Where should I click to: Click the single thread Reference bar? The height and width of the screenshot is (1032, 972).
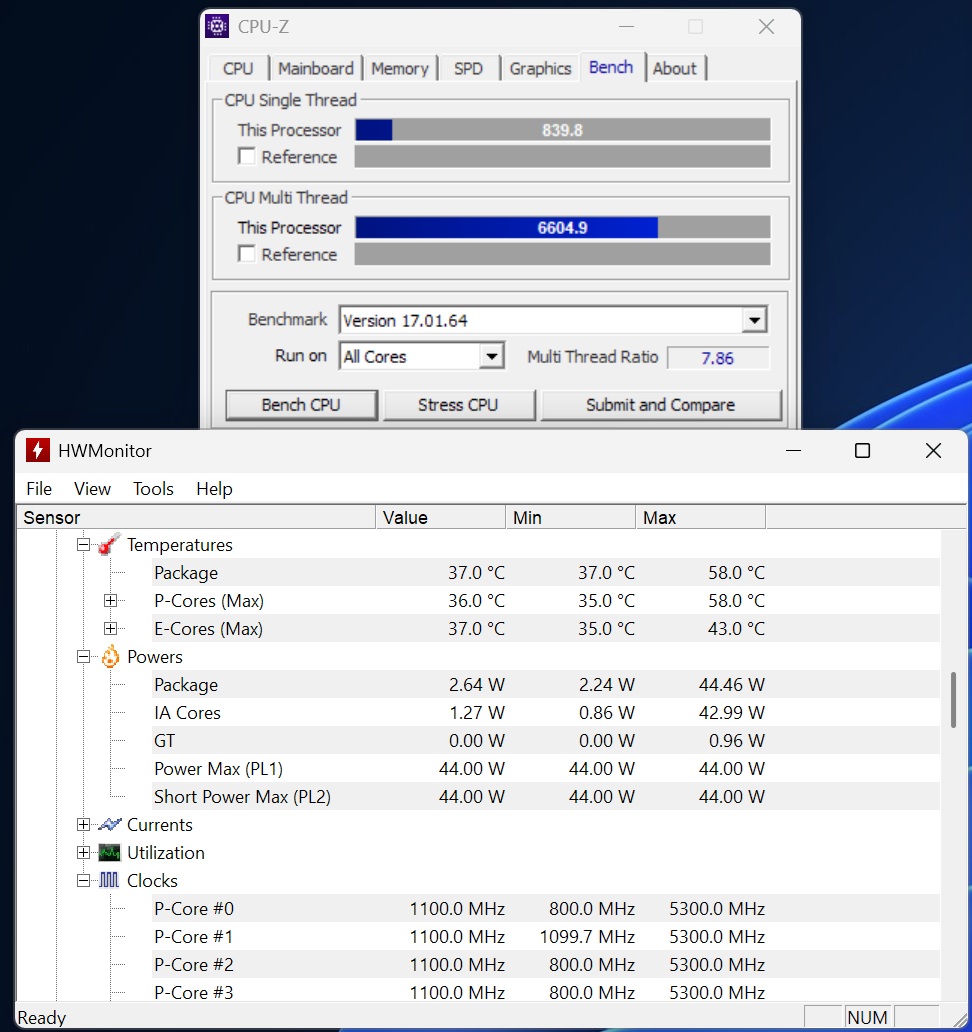point(563,157)
